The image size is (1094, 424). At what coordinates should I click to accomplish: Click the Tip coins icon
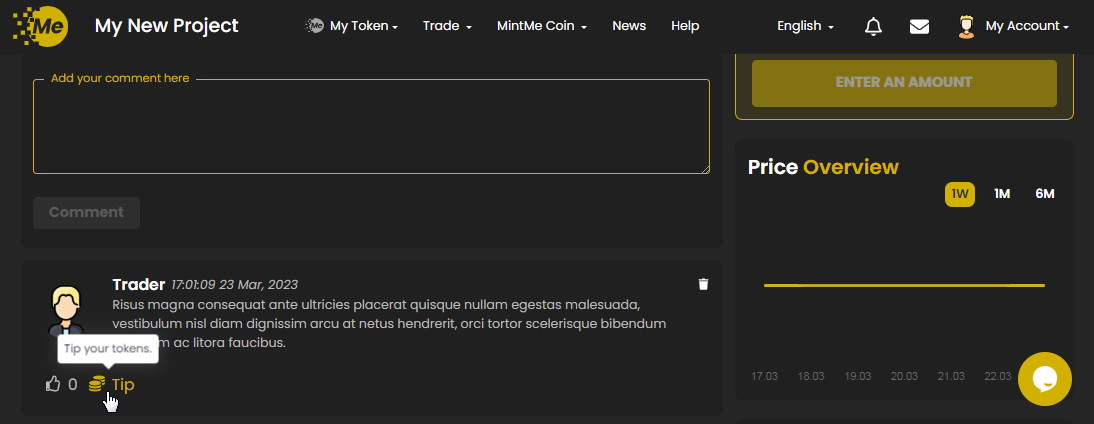coord(97,384)
